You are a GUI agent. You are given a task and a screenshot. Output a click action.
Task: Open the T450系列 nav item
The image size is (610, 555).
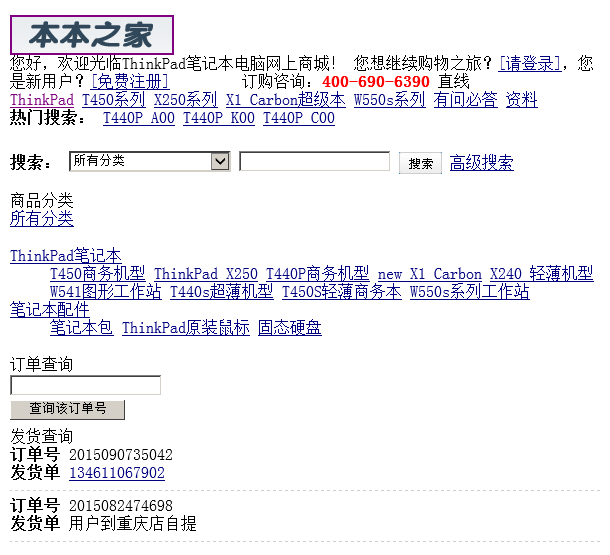click(114, 100)
